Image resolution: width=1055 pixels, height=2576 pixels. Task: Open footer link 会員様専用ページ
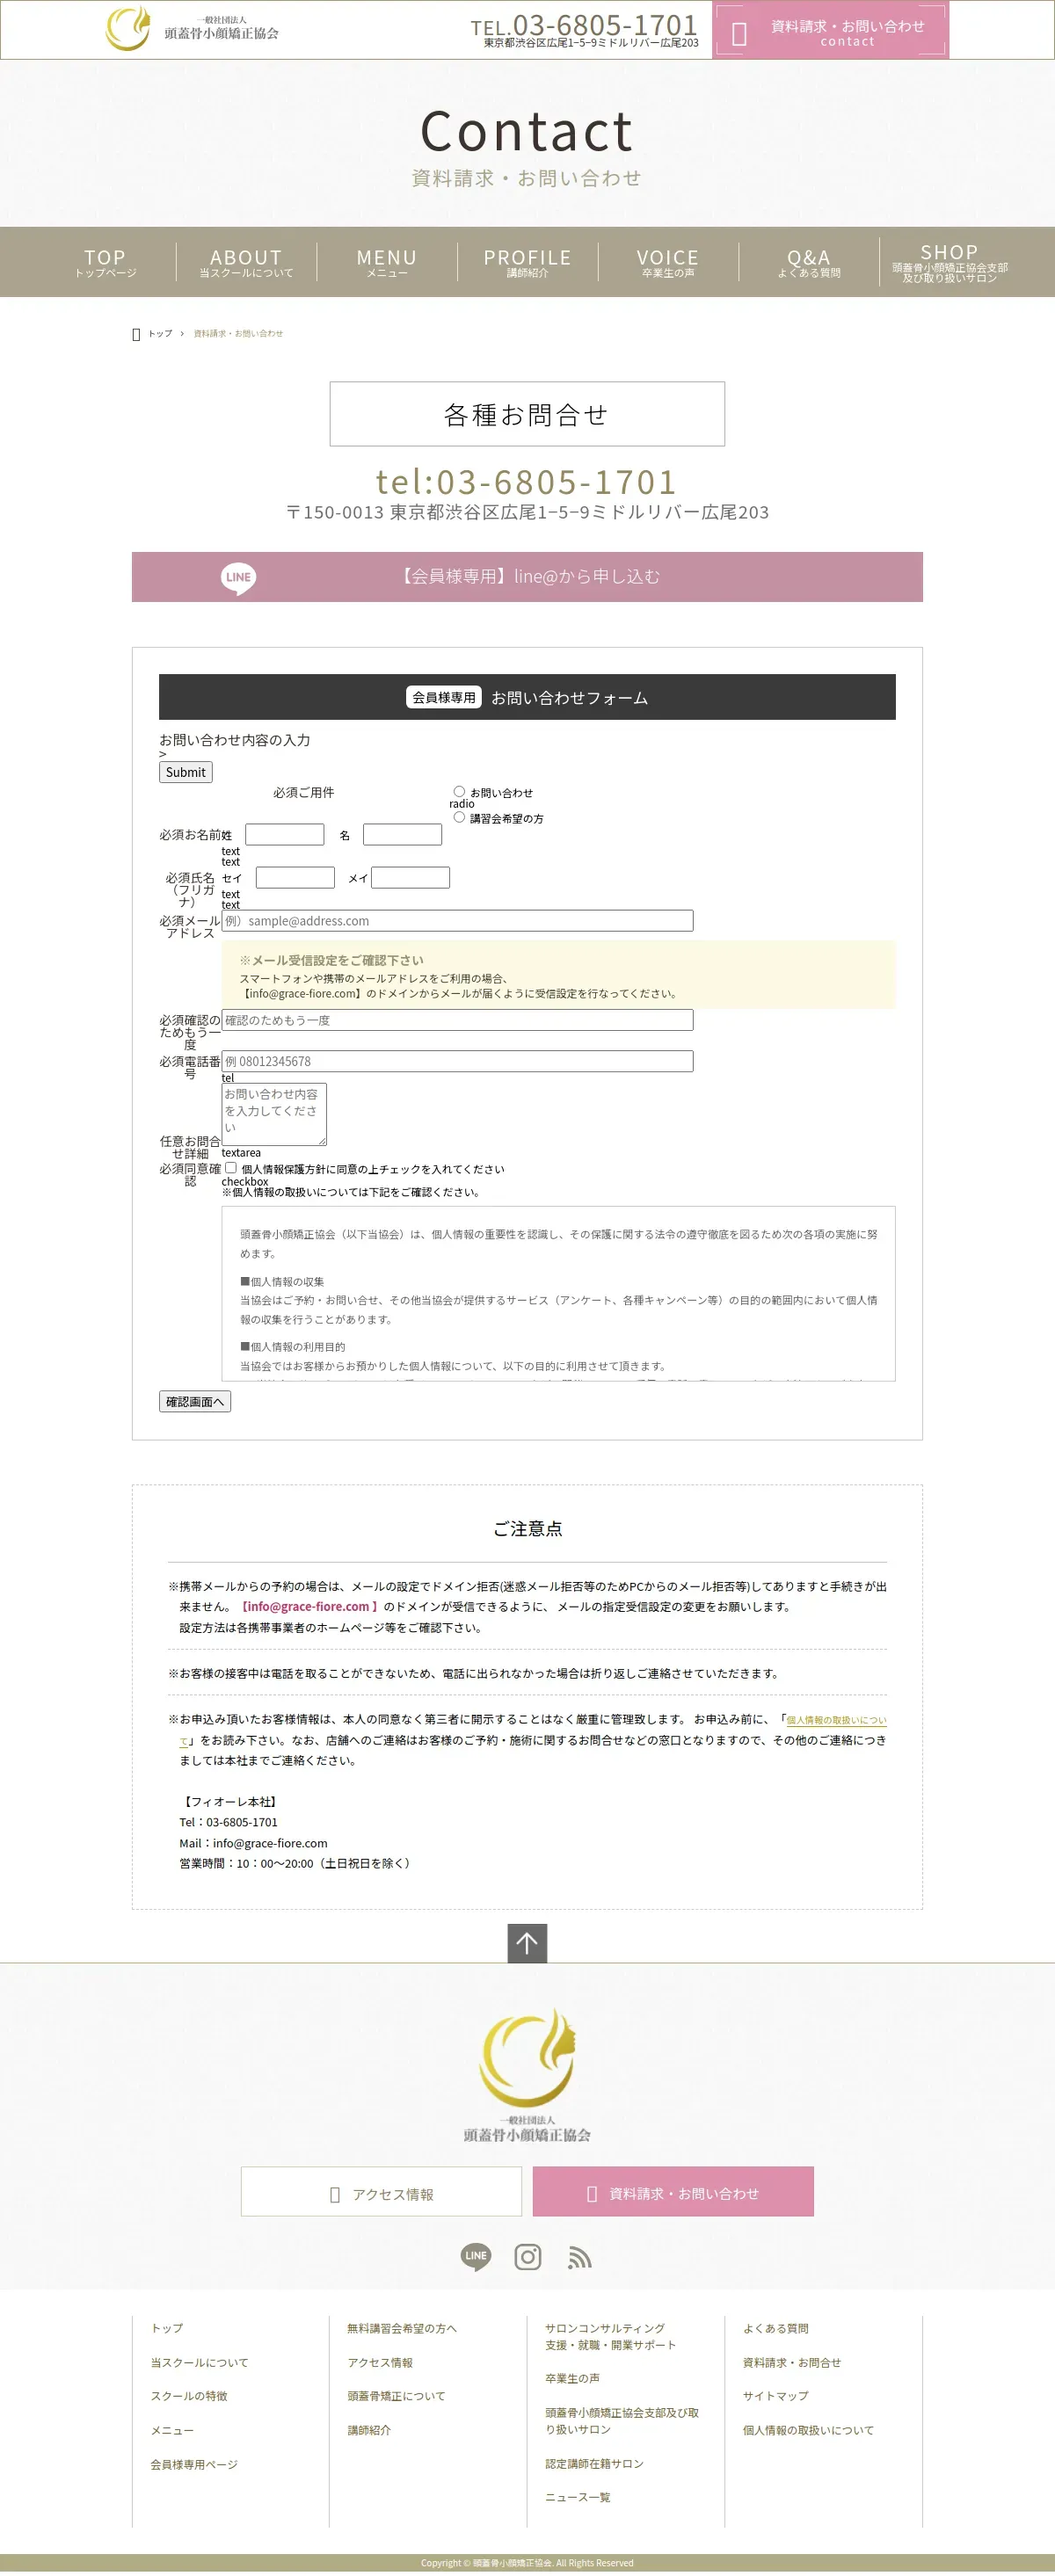click(x=194, y=2464)
